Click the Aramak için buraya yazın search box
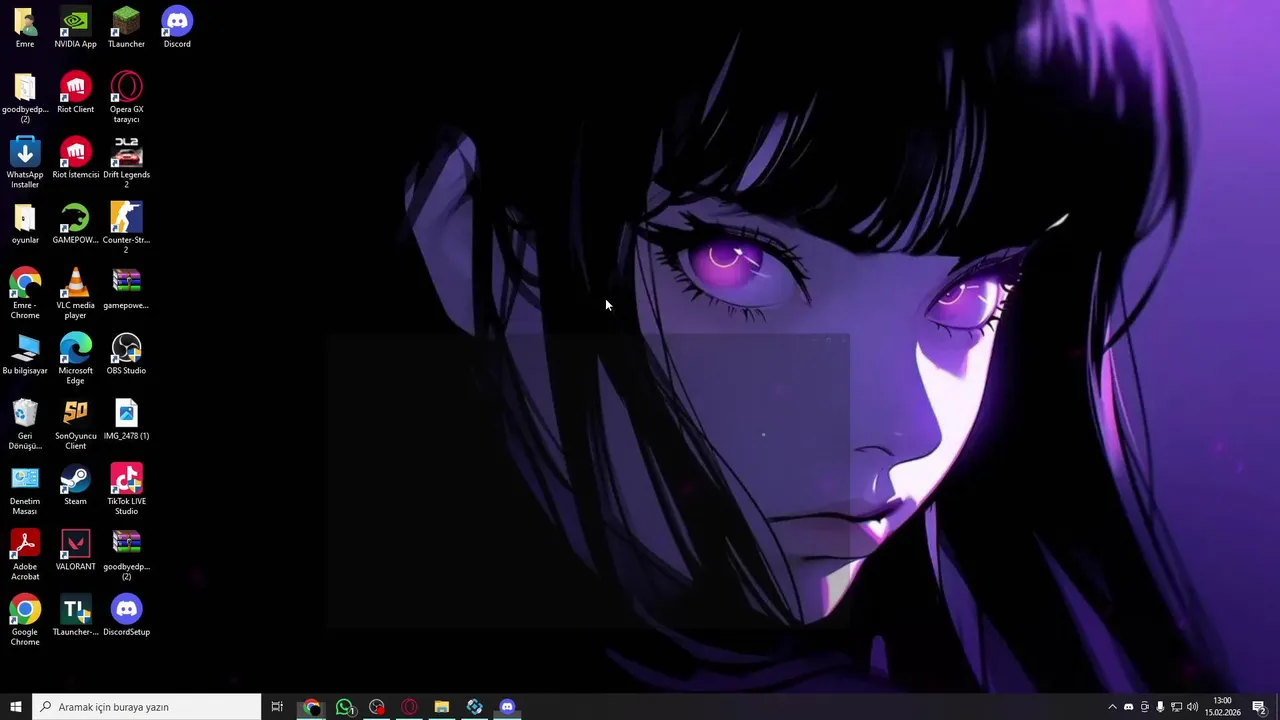 (x=147, y=707)
